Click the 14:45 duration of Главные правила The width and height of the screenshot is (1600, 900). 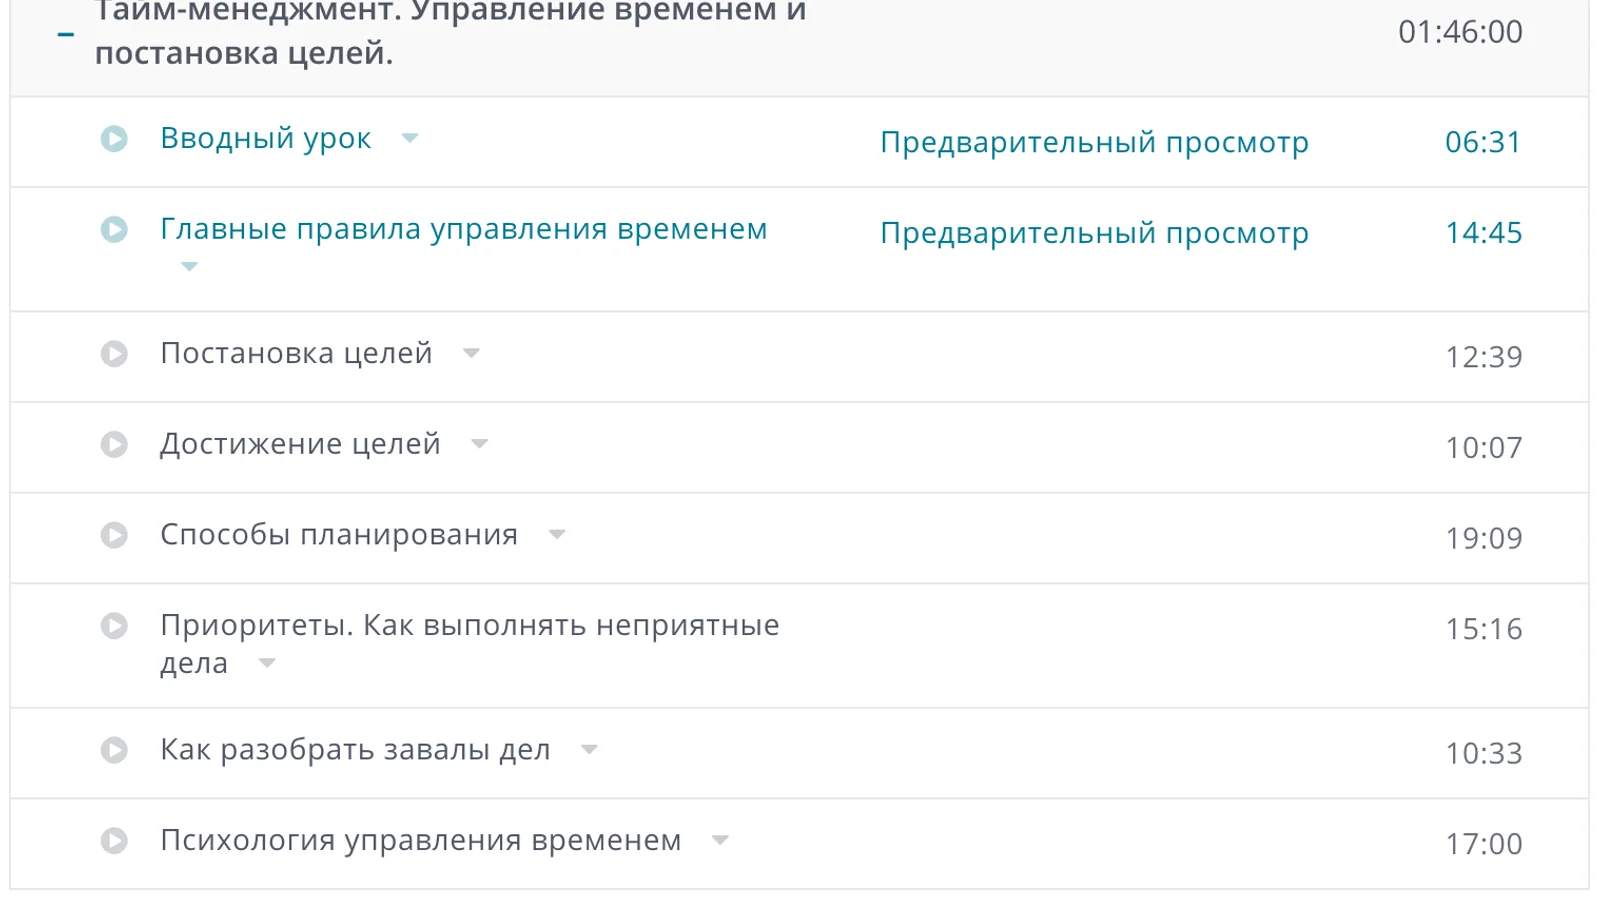(1483, 233)
